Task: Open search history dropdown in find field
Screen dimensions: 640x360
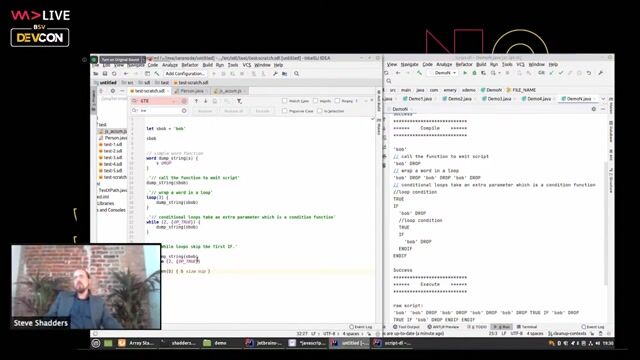Action: point(135,101)
